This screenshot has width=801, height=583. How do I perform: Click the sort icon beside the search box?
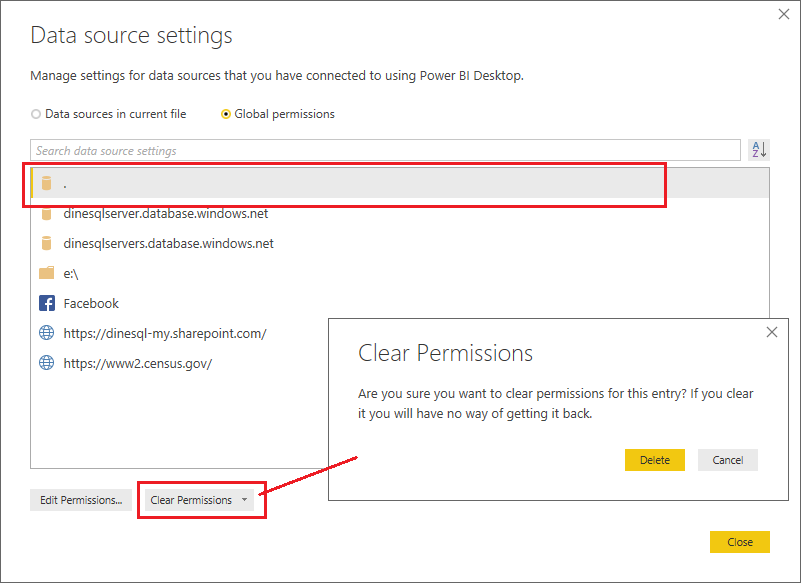tap(759, 148)
